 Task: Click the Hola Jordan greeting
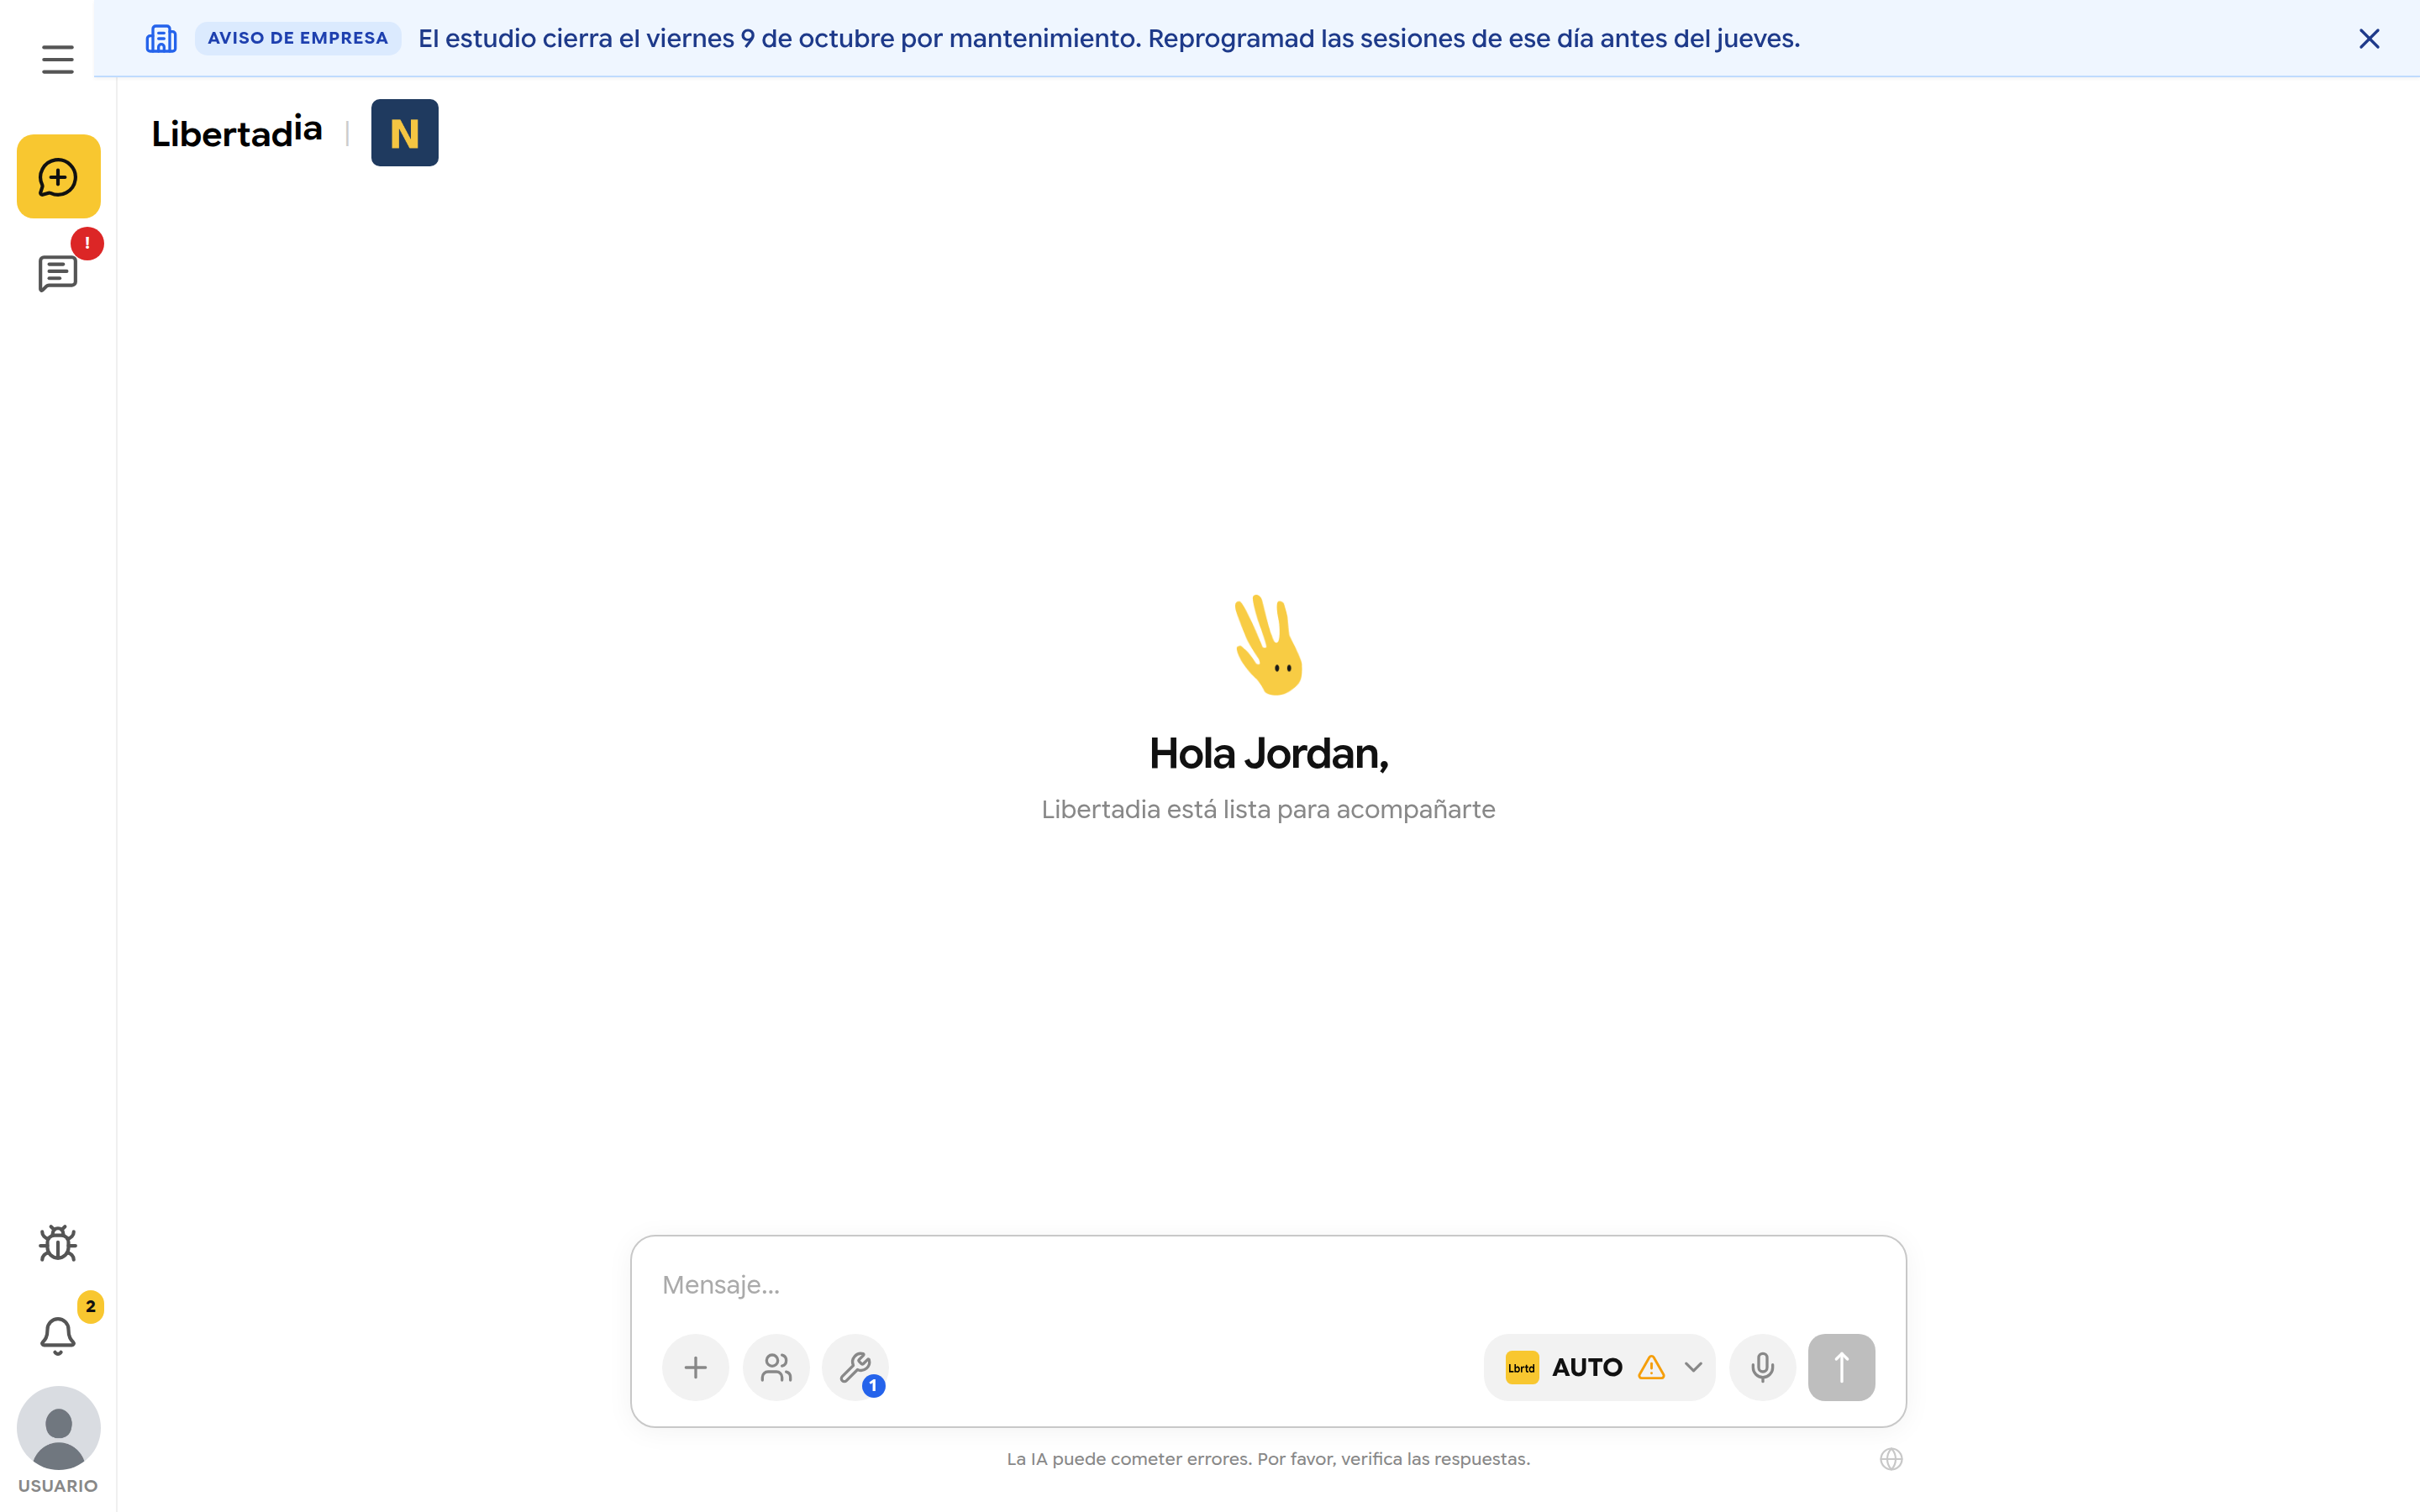(1268, 753)
